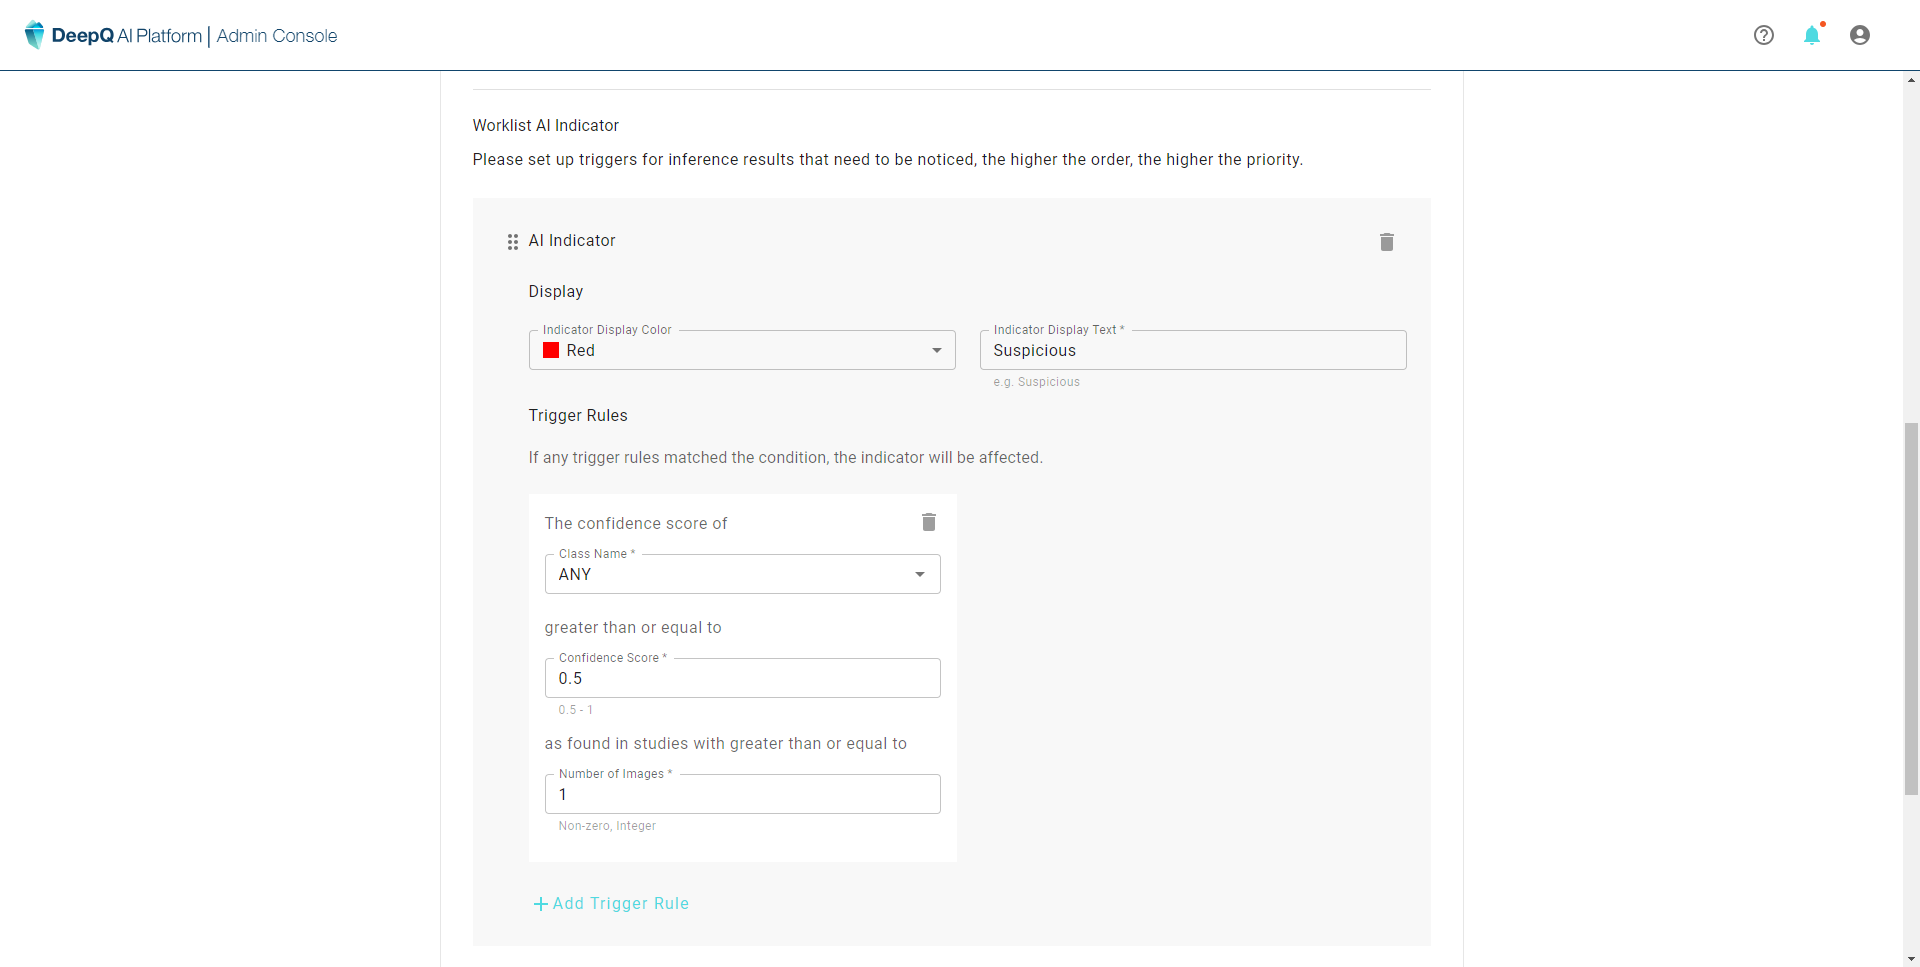The image size is (1920, 967).
Task: Click into the Confidence Score field
Action: 741,679
